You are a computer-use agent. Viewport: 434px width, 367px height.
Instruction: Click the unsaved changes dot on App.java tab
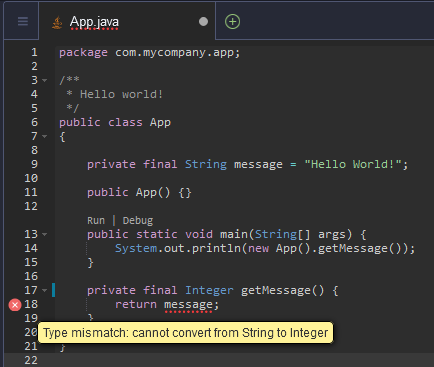tap(203, 22)
